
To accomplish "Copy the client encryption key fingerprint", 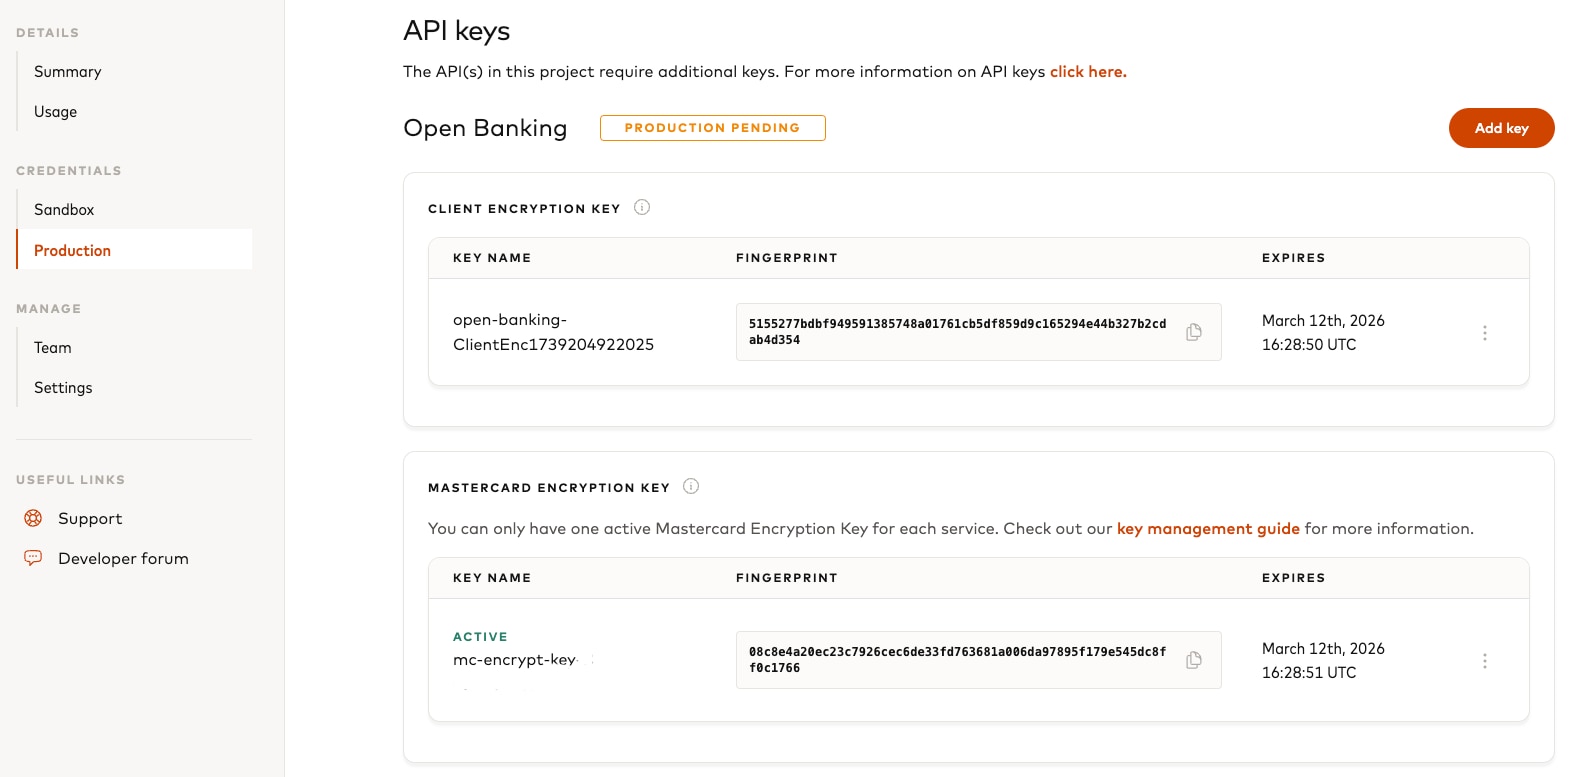I will tap(1193, 332).
